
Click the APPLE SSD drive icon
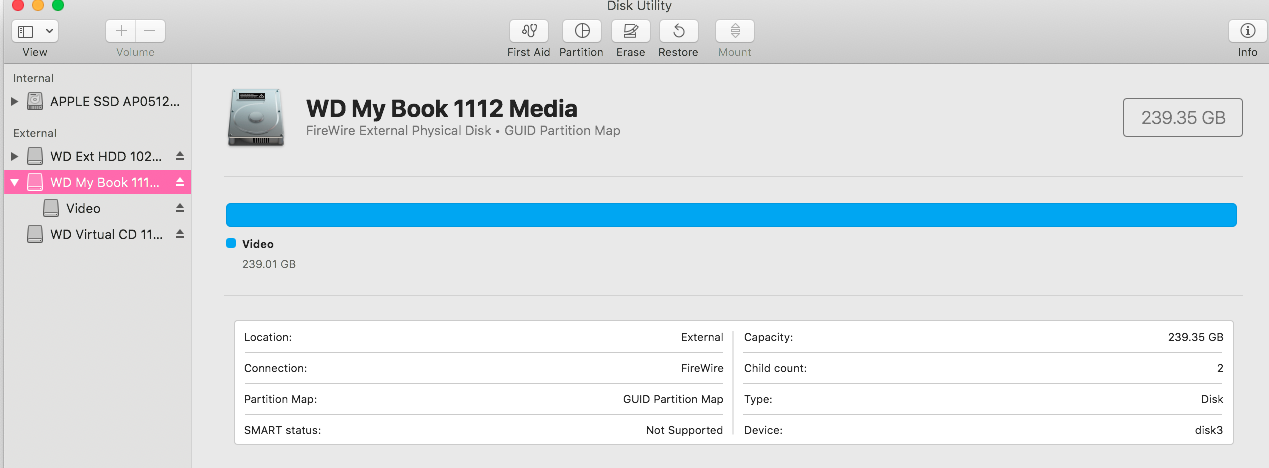[36, 101]
